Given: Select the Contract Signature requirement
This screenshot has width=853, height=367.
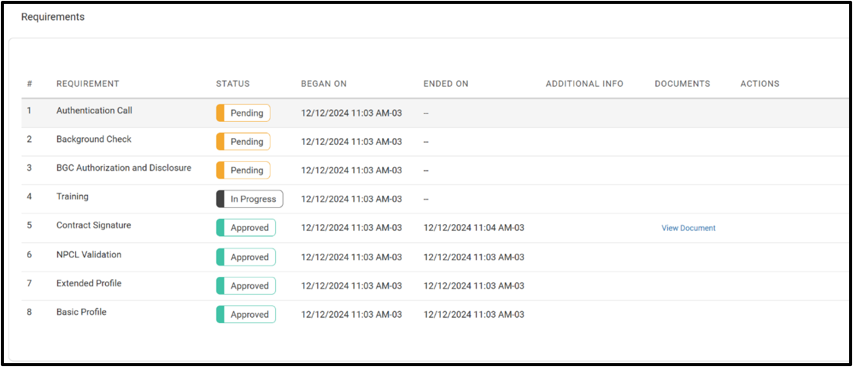Looking at the screenshot, I should (x=94, y=225).
